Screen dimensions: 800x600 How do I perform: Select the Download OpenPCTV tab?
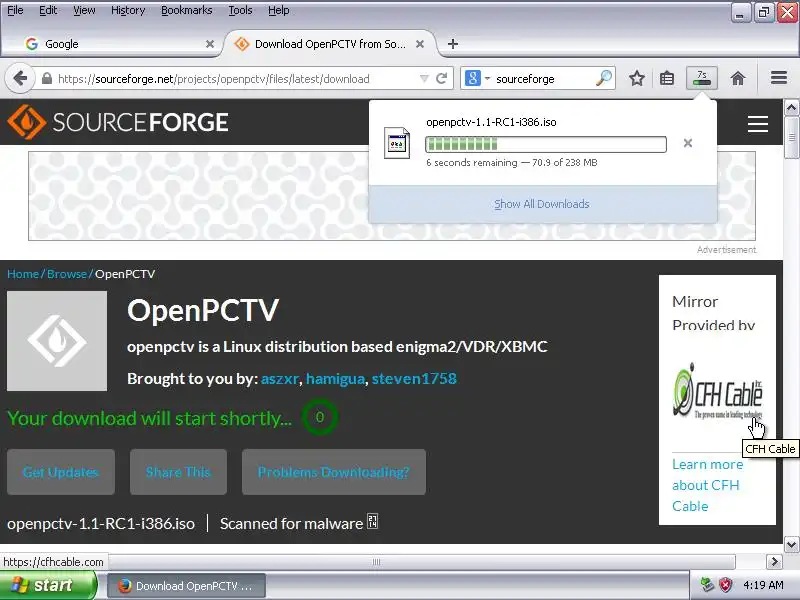[x=329, y=44]
